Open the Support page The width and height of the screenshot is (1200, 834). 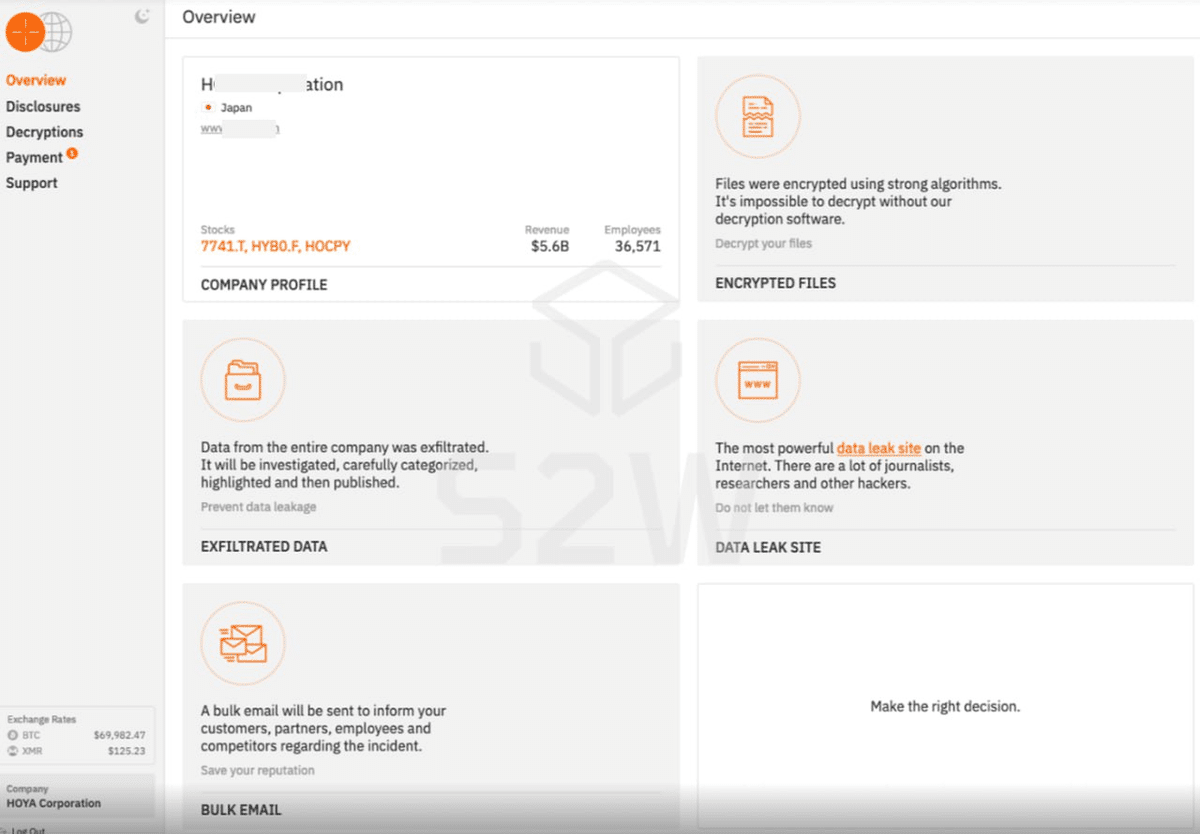coord(32,183)
